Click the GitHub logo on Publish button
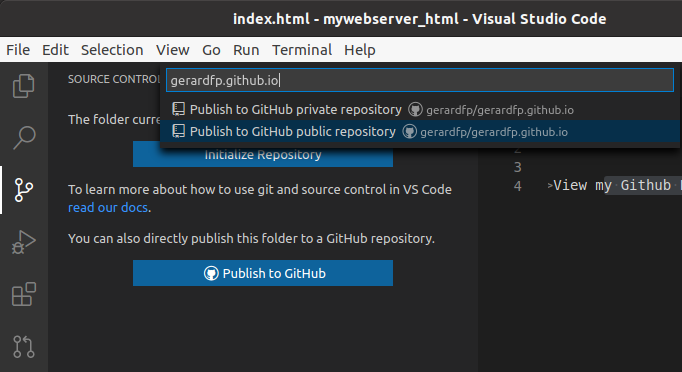The width and height of the screenshot is (682, 372). coord(211,273)
